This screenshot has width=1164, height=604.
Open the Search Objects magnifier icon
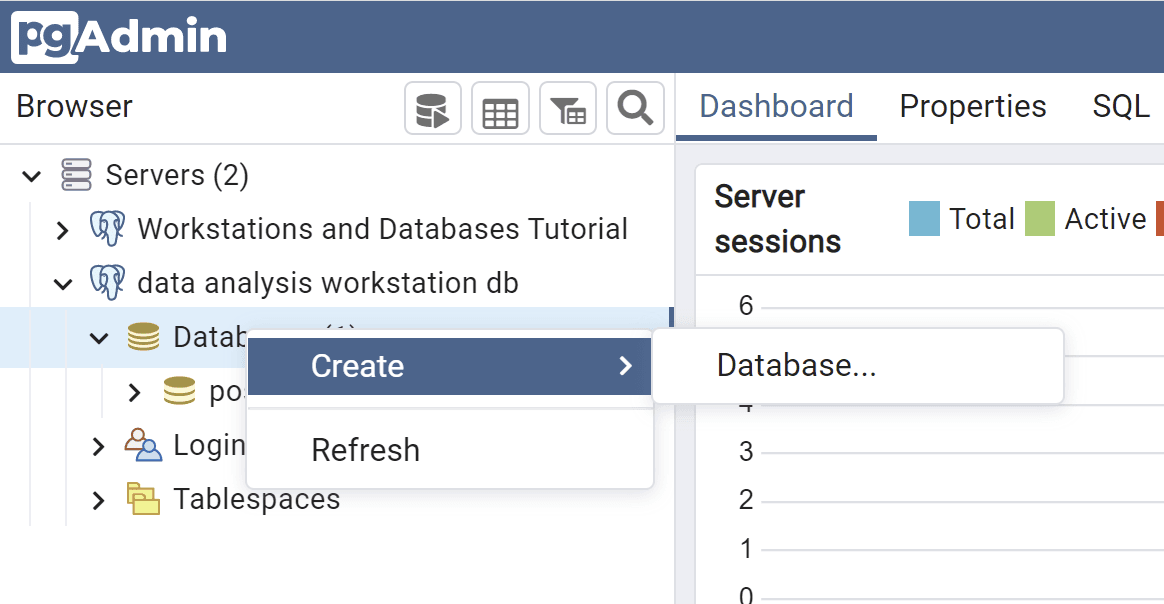pyautogui.click(x=635, y=108)
